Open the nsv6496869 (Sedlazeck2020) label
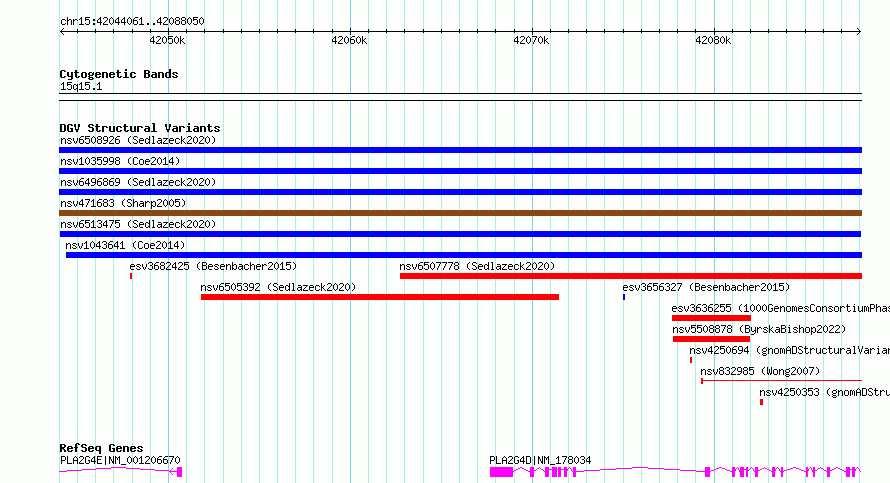890x483 pixels. 138,182
